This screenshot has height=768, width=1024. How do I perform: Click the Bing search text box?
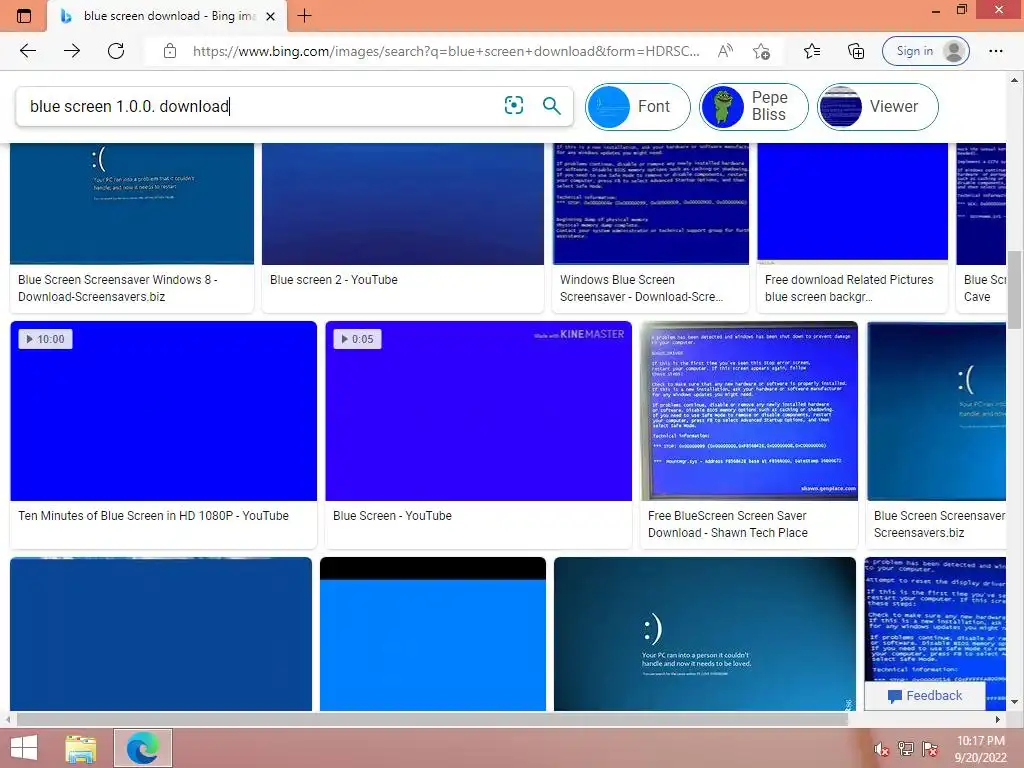tap(261, 106)
